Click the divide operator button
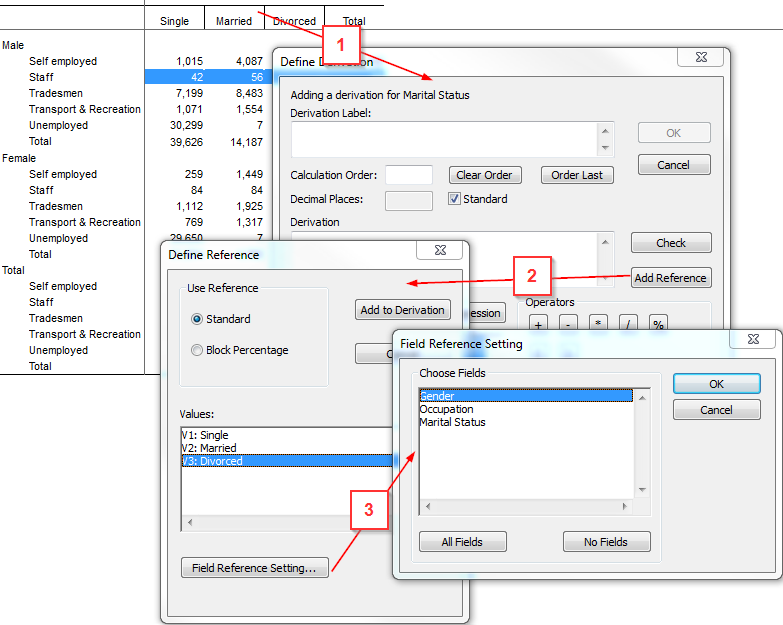Viewport: 783px width, 625px height. (x=628, y=324)
